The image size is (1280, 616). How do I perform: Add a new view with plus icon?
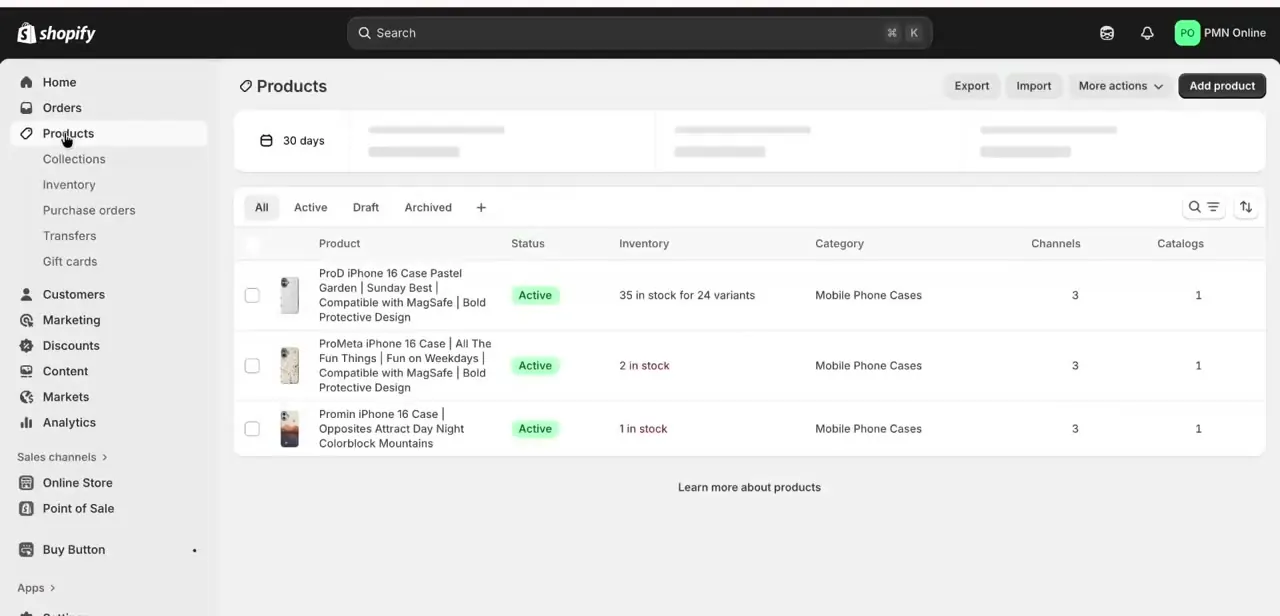(x=481, y=208)
